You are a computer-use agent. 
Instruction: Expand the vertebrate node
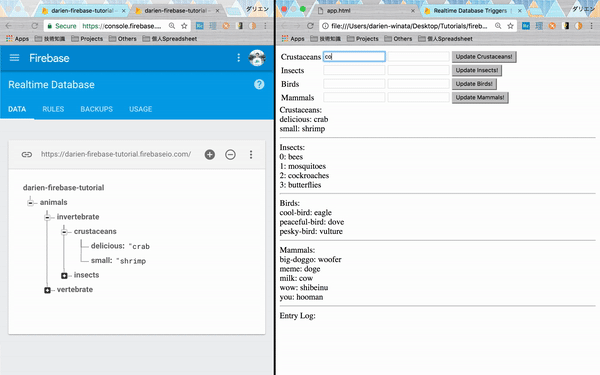tap(47, 290)
